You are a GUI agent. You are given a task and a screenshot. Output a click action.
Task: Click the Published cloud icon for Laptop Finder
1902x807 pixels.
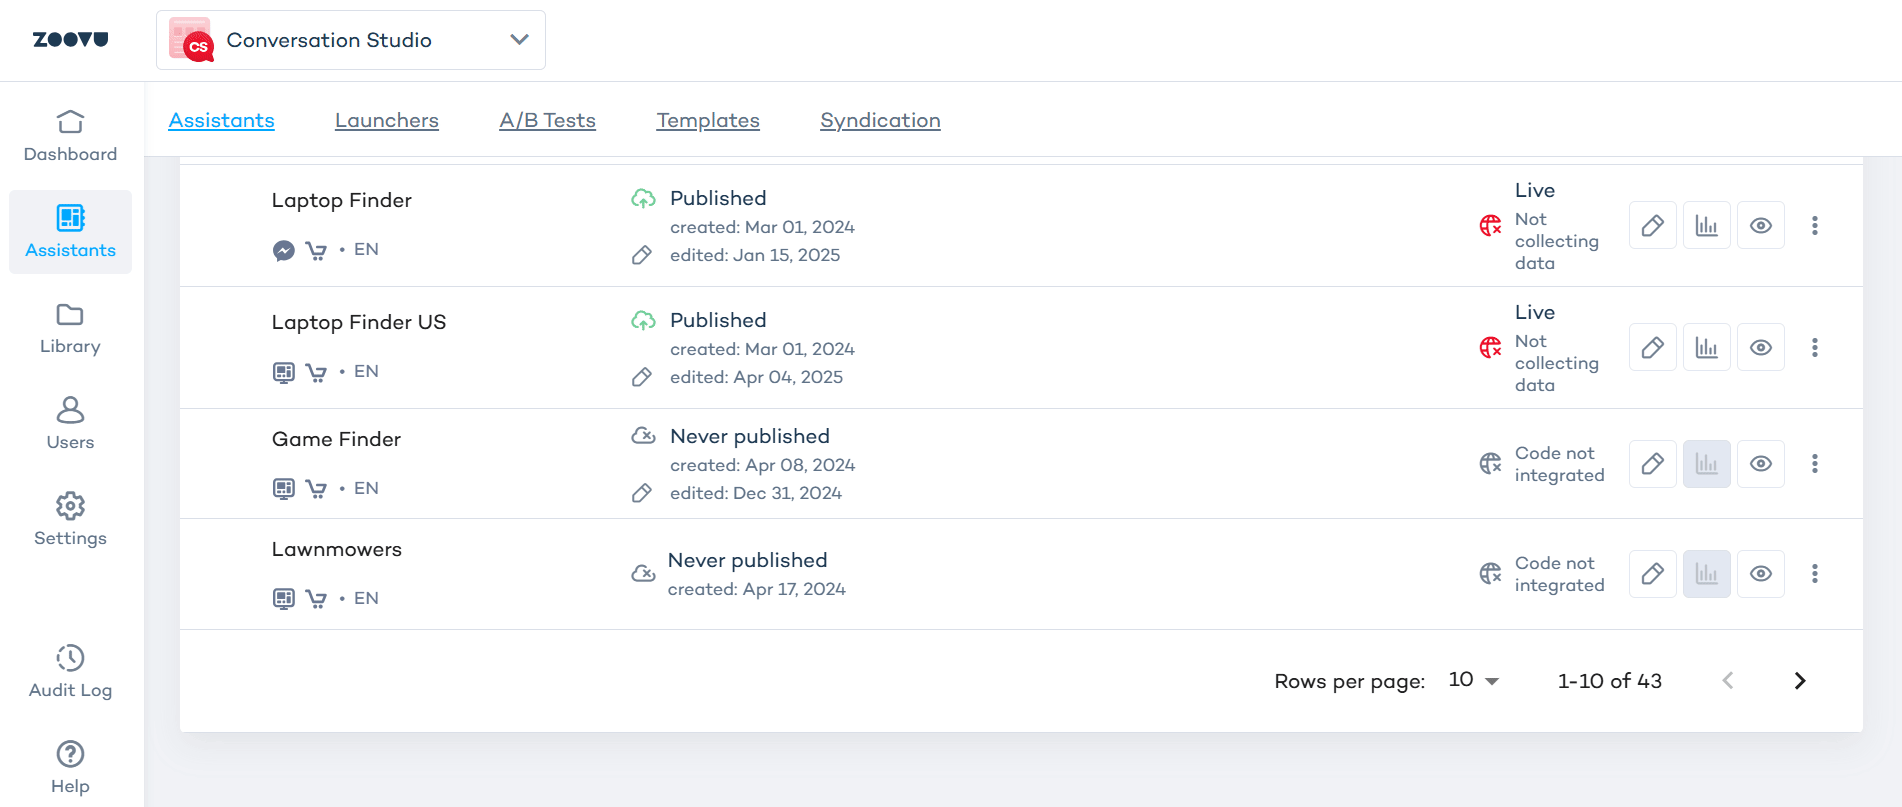point(643,198)
